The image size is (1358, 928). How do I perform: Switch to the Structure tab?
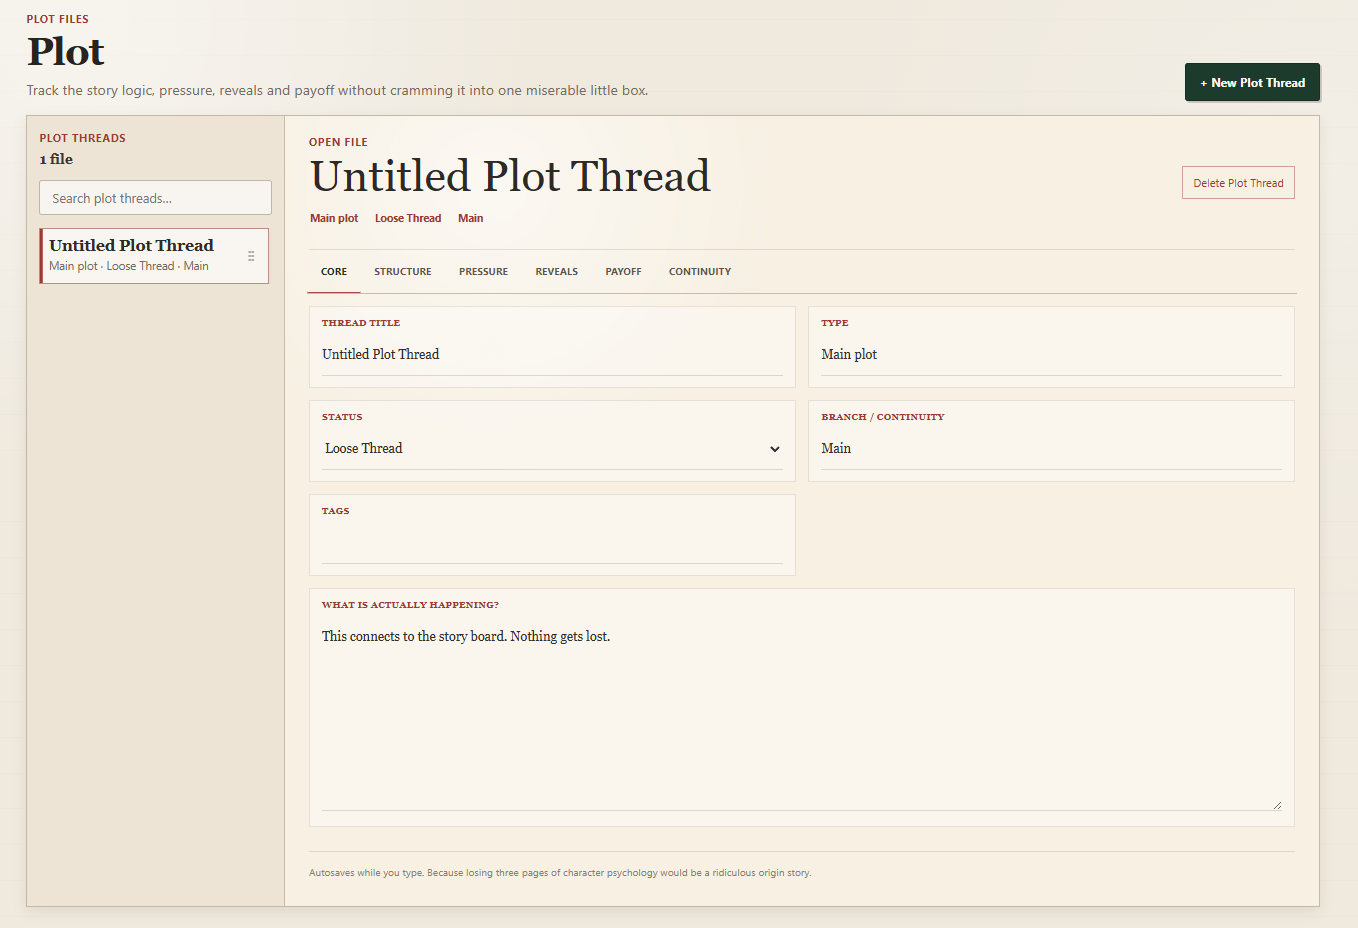403,272
